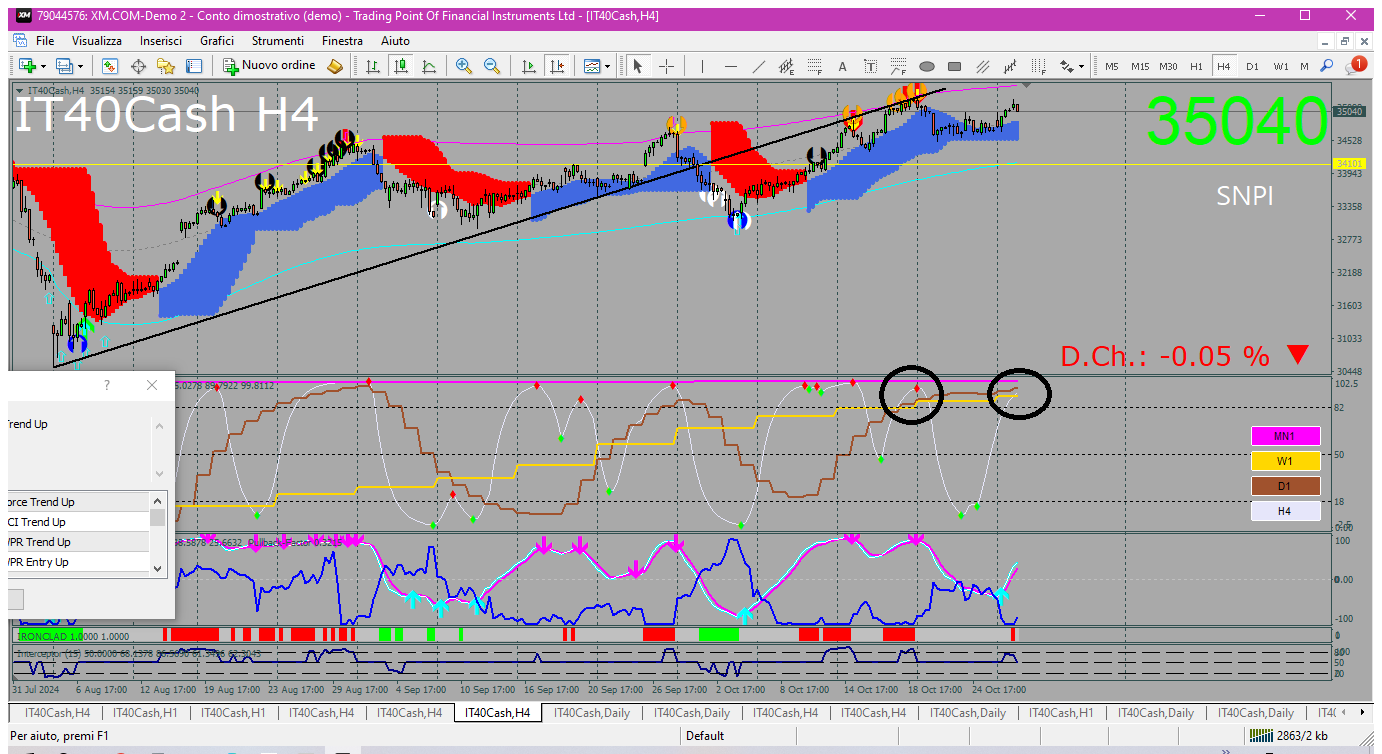1382x754 pixels.
Task: Open the Inserisci menu
Action: 161,41
